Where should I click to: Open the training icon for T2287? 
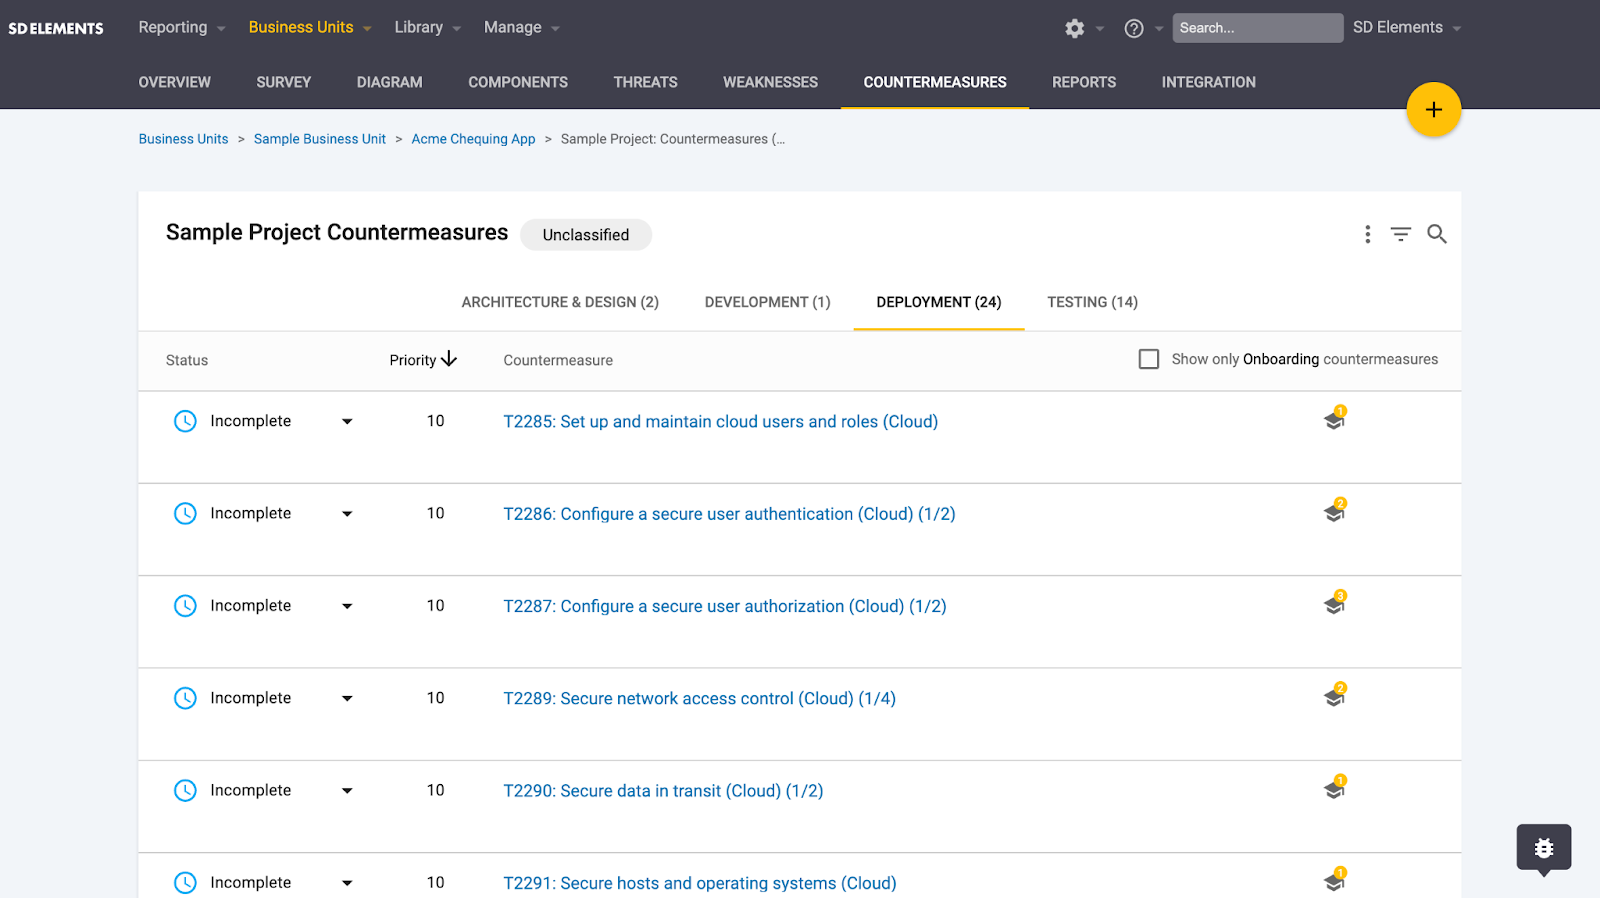[x=1335, y=603]
